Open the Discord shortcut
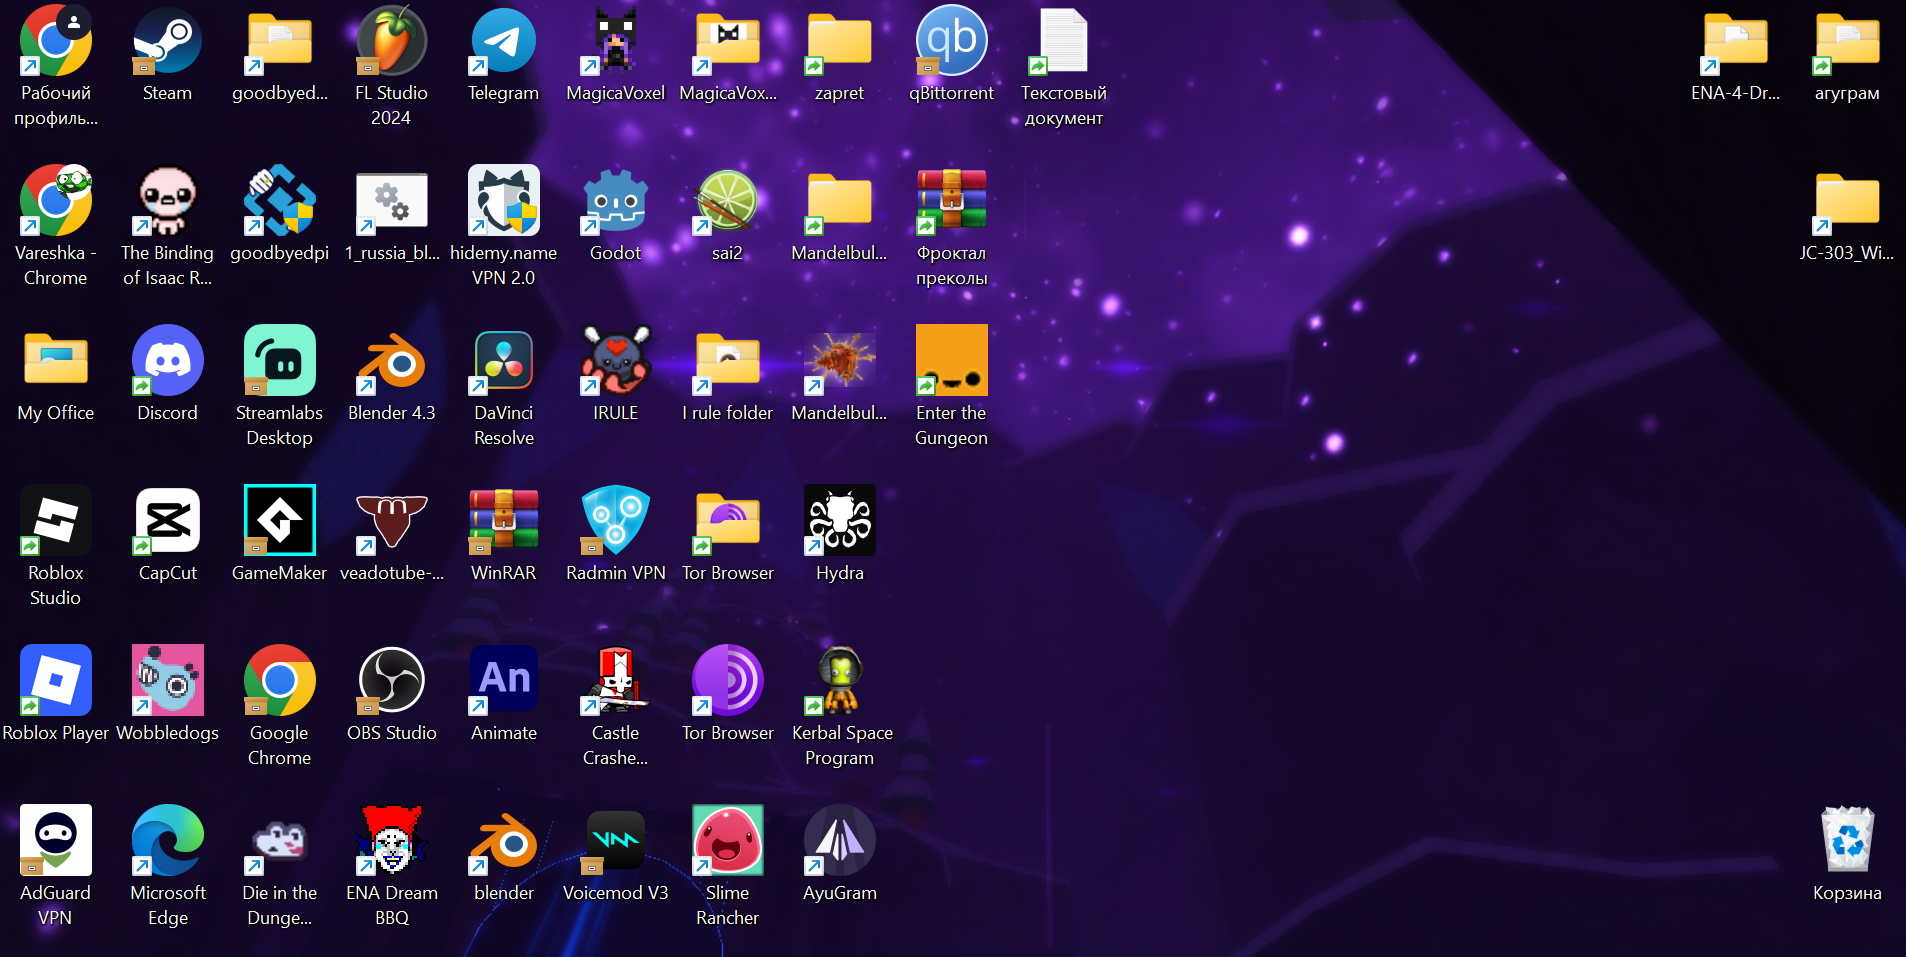Viewport: 1906px width, 957px height. tap(167, 361)
